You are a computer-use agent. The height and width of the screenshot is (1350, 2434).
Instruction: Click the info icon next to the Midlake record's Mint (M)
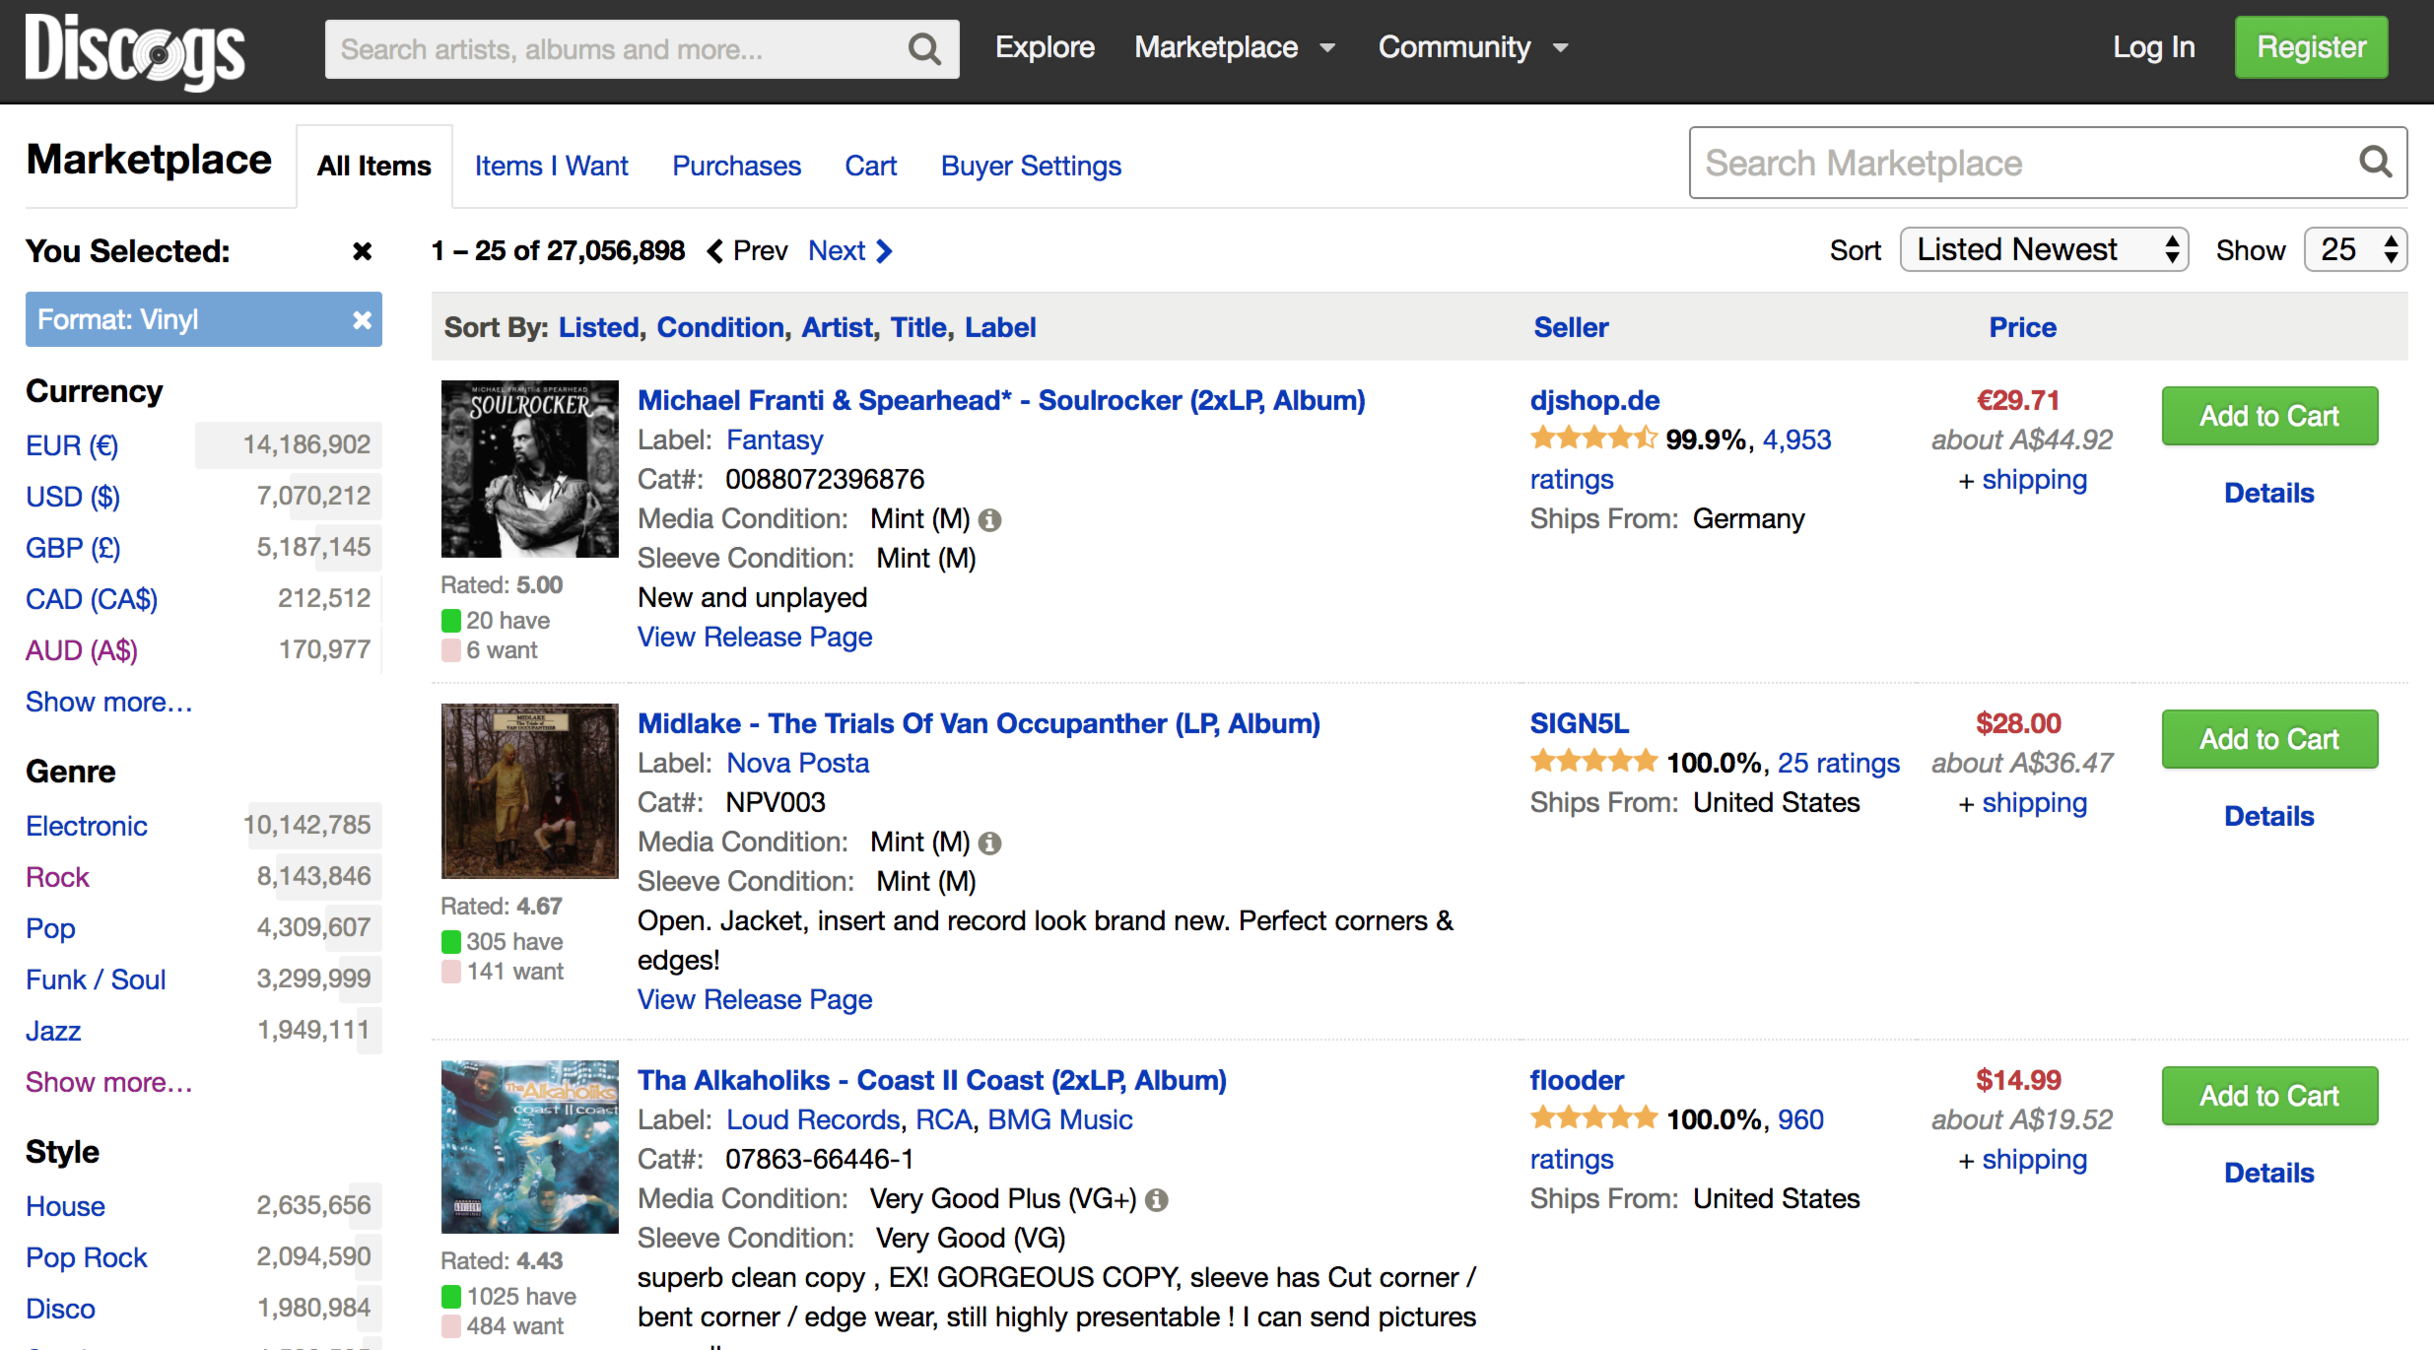[x=990, y=843]
